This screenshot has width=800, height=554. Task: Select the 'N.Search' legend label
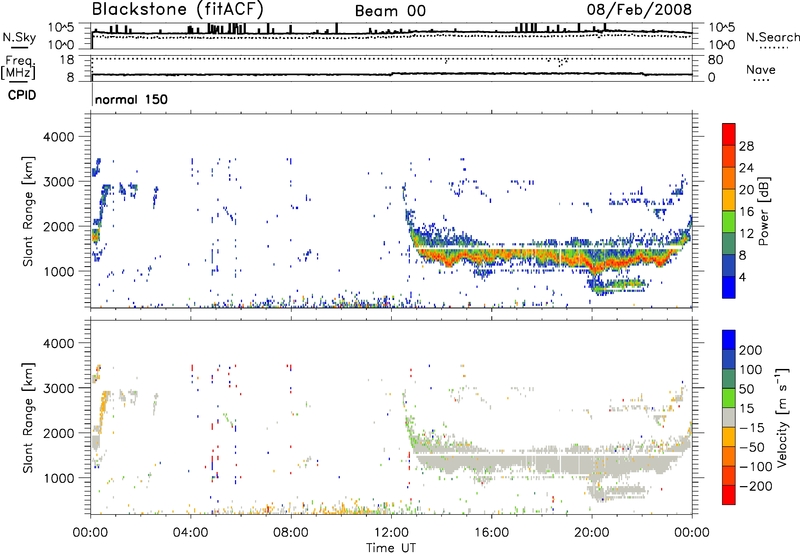pyautogui.click(x=773, y=37)
